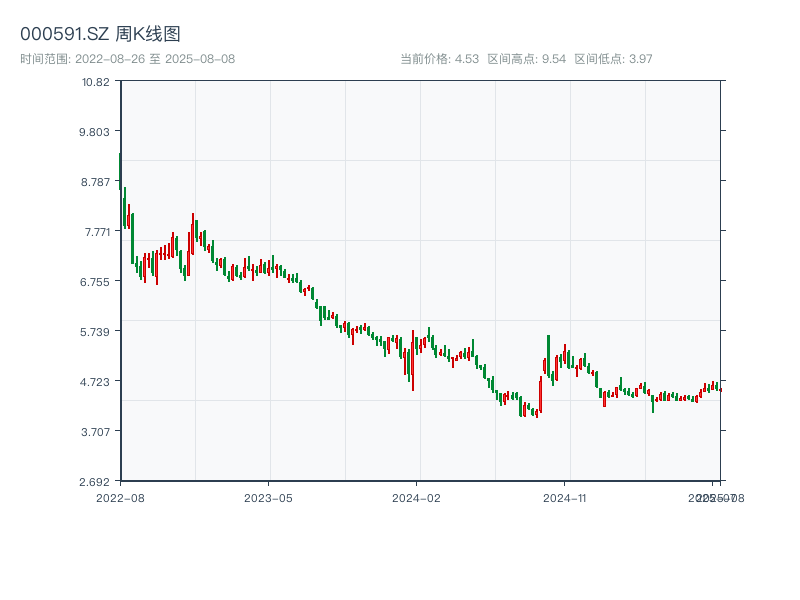The height and width of the screenshot is (600, 800).
Task: Pick the 2024-11 x-axis date label
Action: point(566,497)
